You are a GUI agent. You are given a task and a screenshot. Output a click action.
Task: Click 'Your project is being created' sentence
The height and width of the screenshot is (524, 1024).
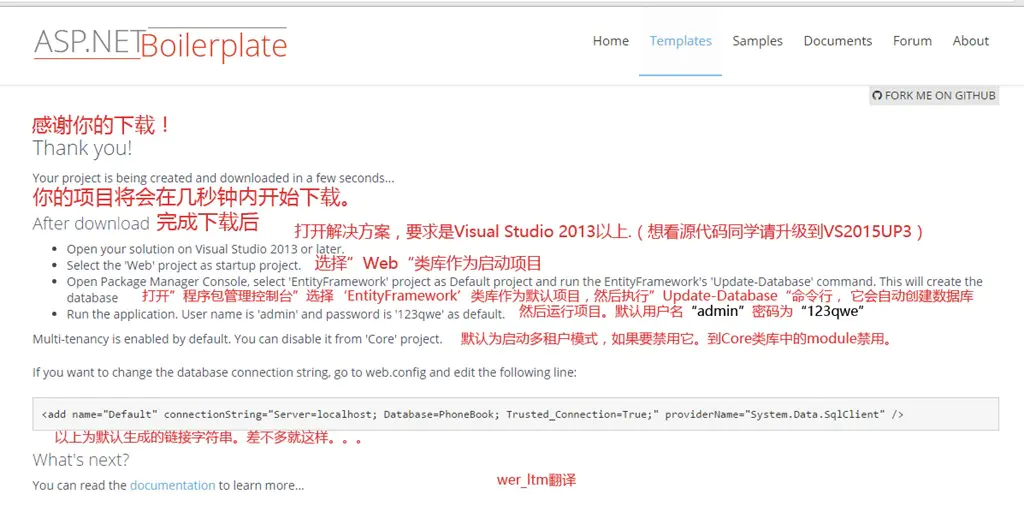point(214,178)
